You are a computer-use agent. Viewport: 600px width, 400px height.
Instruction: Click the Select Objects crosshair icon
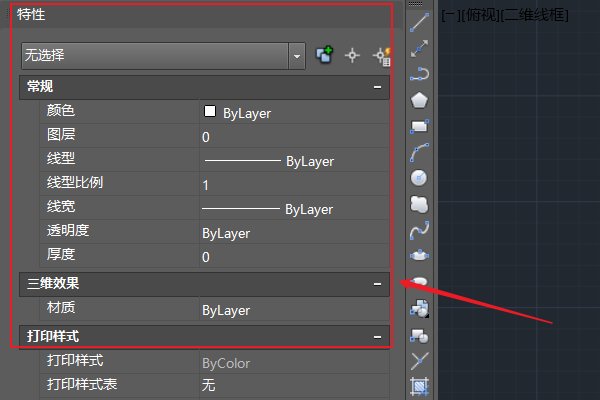coord(352,56)
